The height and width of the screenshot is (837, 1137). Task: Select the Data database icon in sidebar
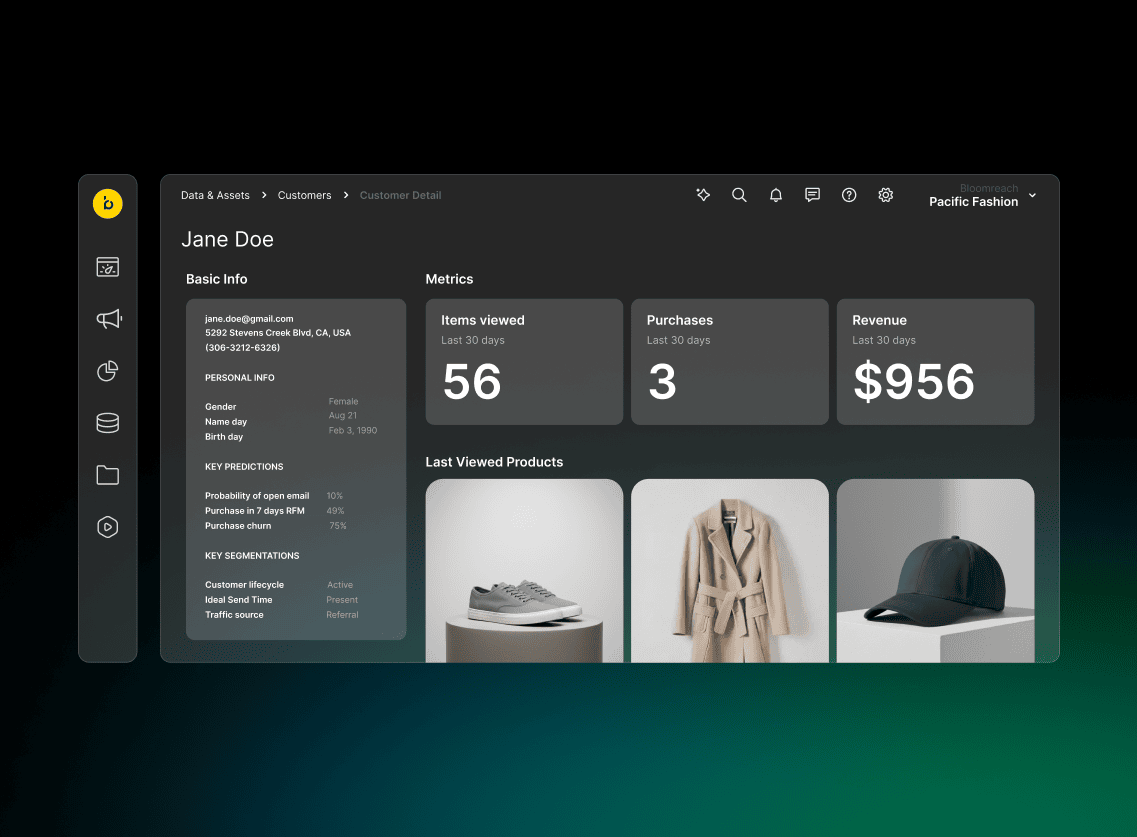click(108, 423)
